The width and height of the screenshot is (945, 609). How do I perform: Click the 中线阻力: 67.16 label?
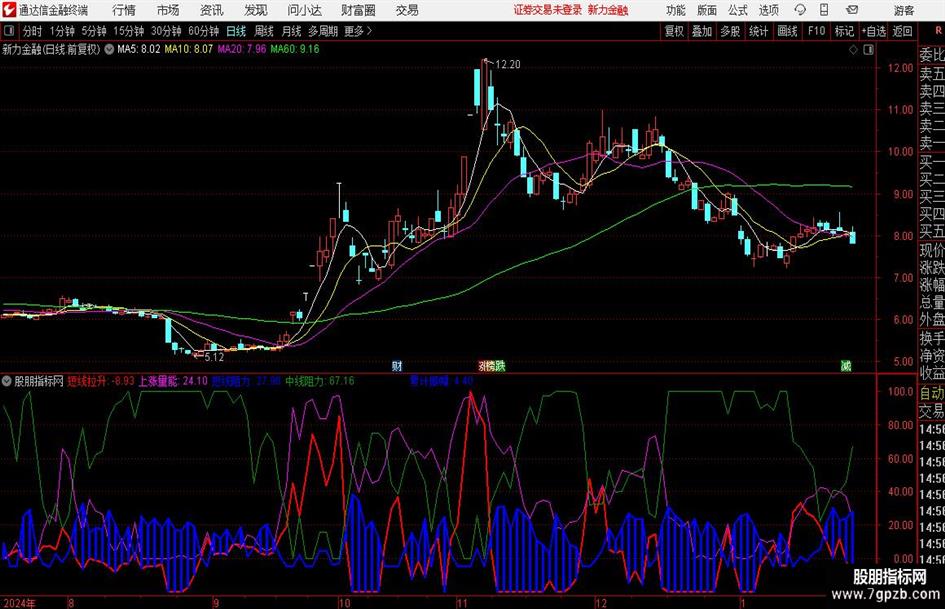click(x=320, y=381)
